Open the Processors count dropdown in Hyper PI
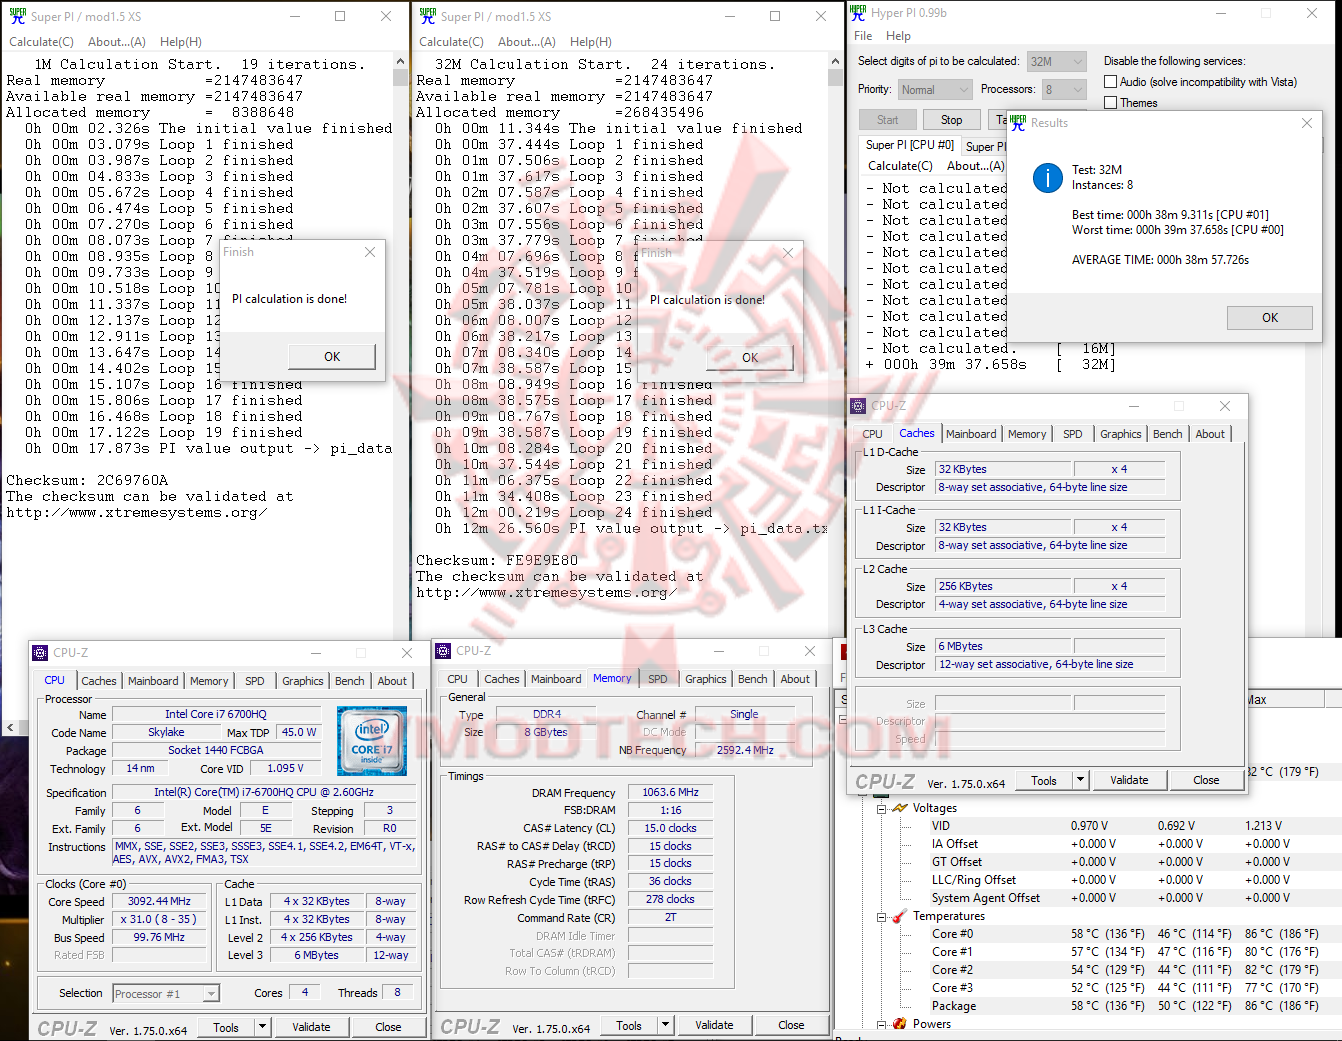The width and height of the screenshot is (1342, 1041). tap(1063, 89)
